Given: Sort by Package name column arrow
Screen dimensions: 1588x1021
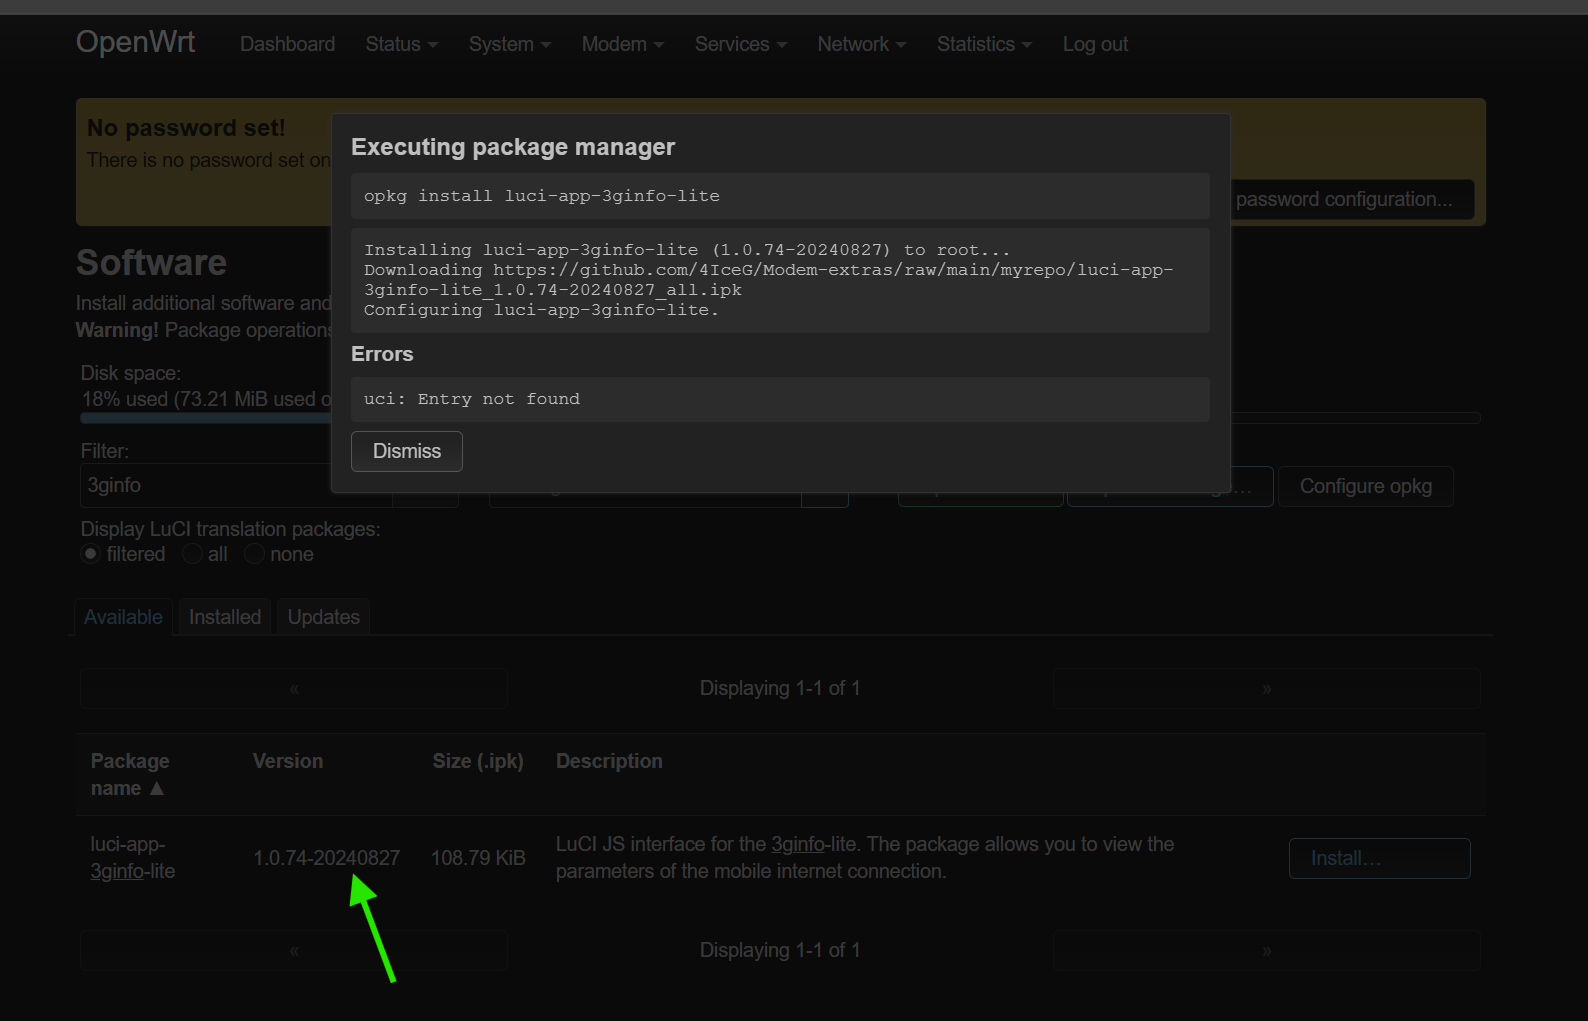Looking at the screenshot, I should coord(157,788).
